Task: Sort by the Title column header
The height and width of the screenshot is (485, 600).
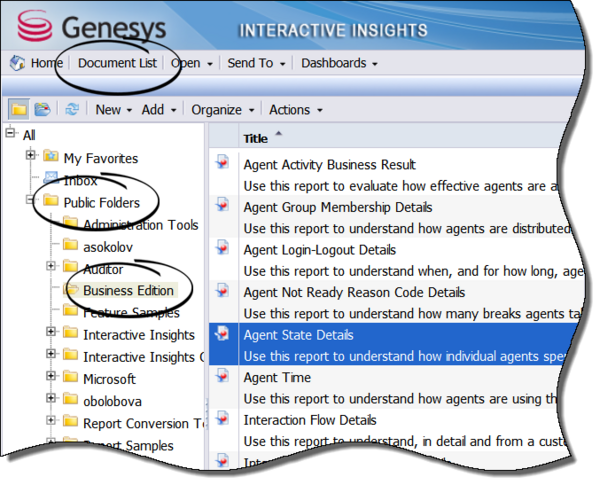Action: tap(256, 139)
